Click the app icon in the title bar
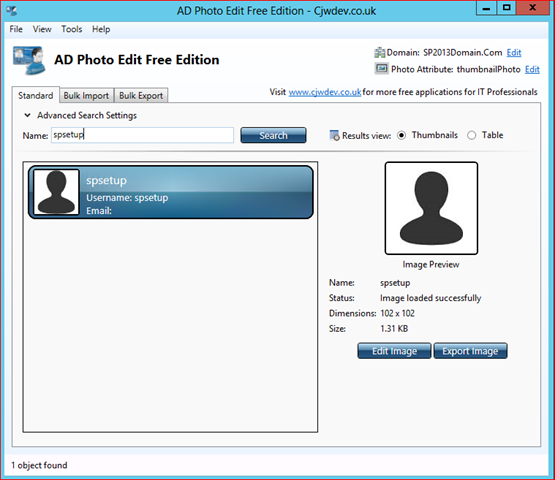555x480 pixels. (12, 11)
